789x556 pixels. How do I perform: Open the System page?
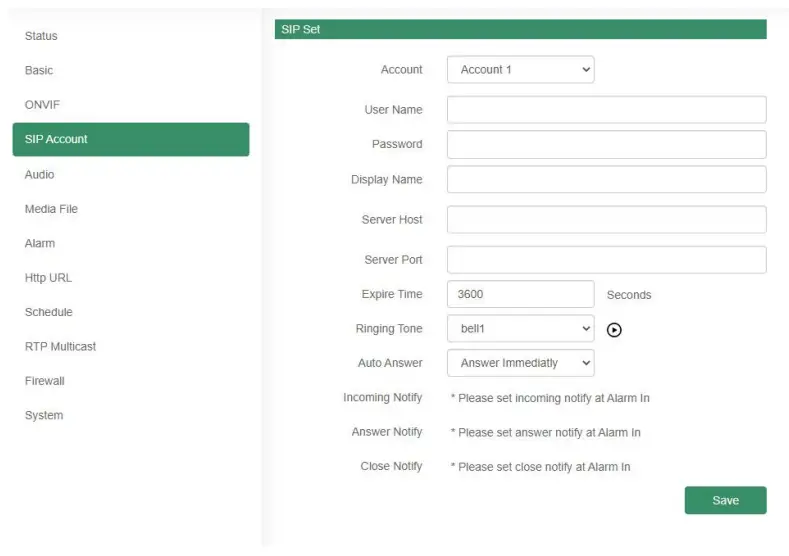[x=44, y=415]
